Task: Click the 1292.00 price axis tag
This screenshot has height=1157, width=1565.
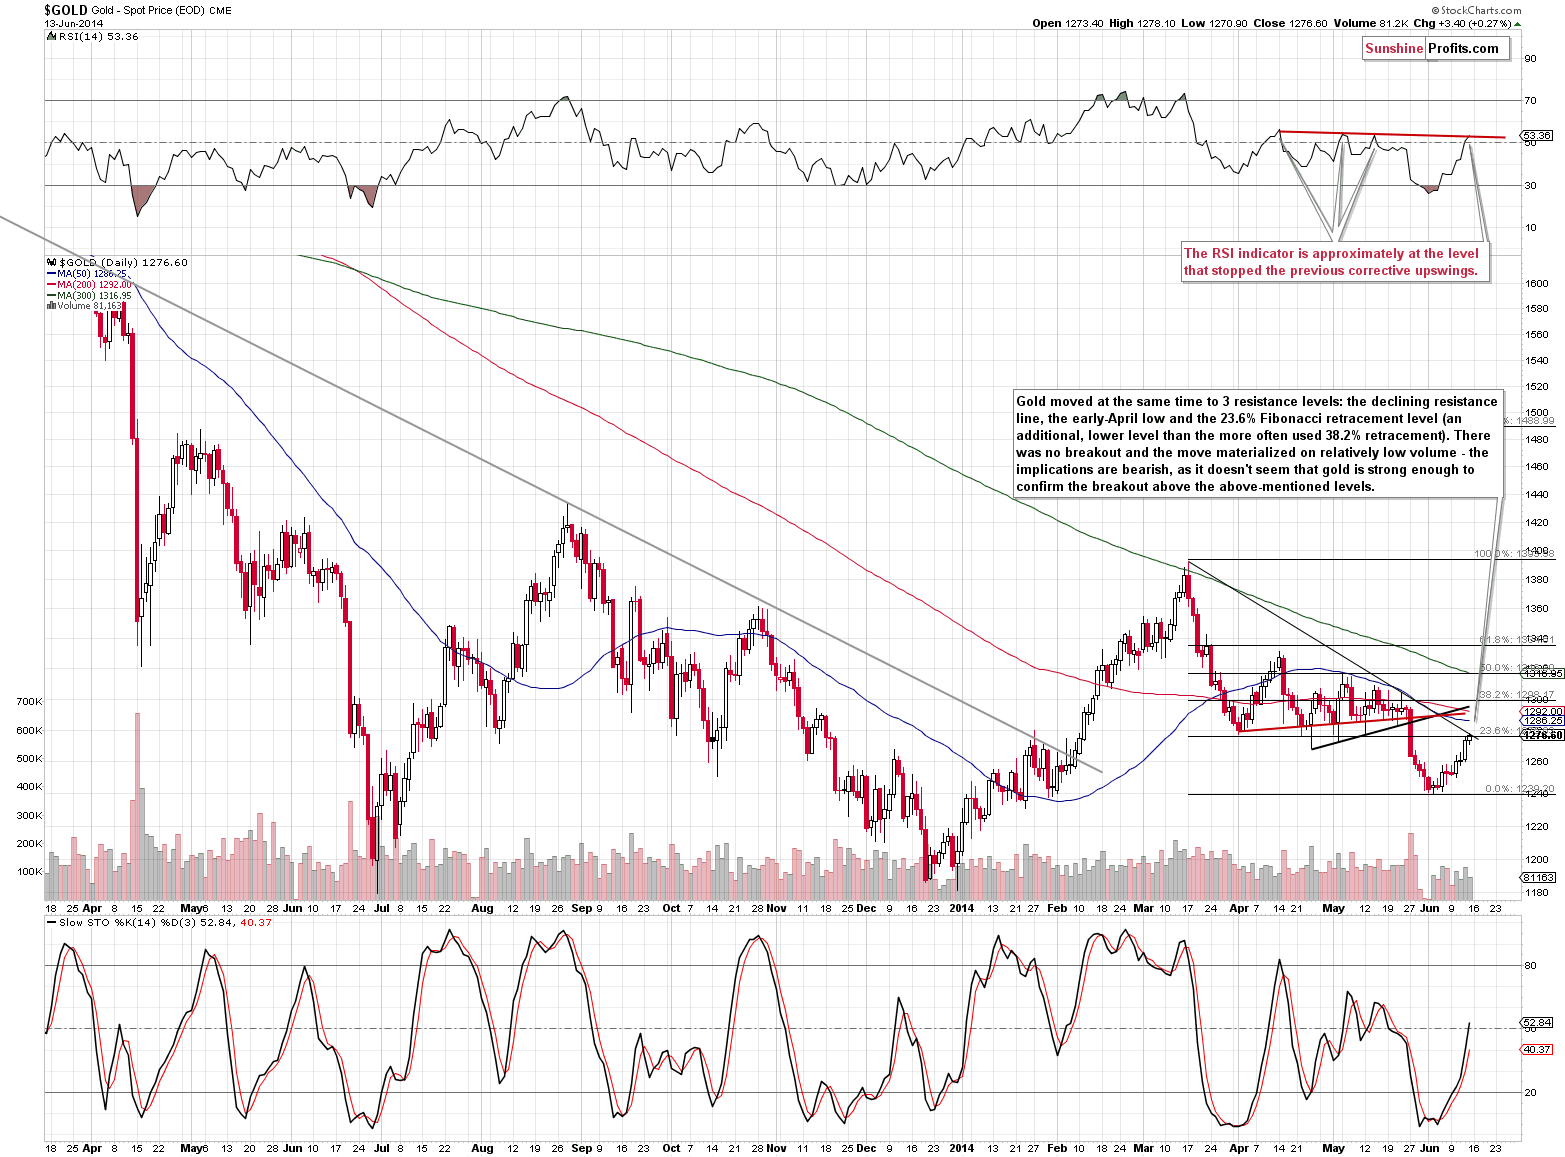Action: click(1543, 712)
